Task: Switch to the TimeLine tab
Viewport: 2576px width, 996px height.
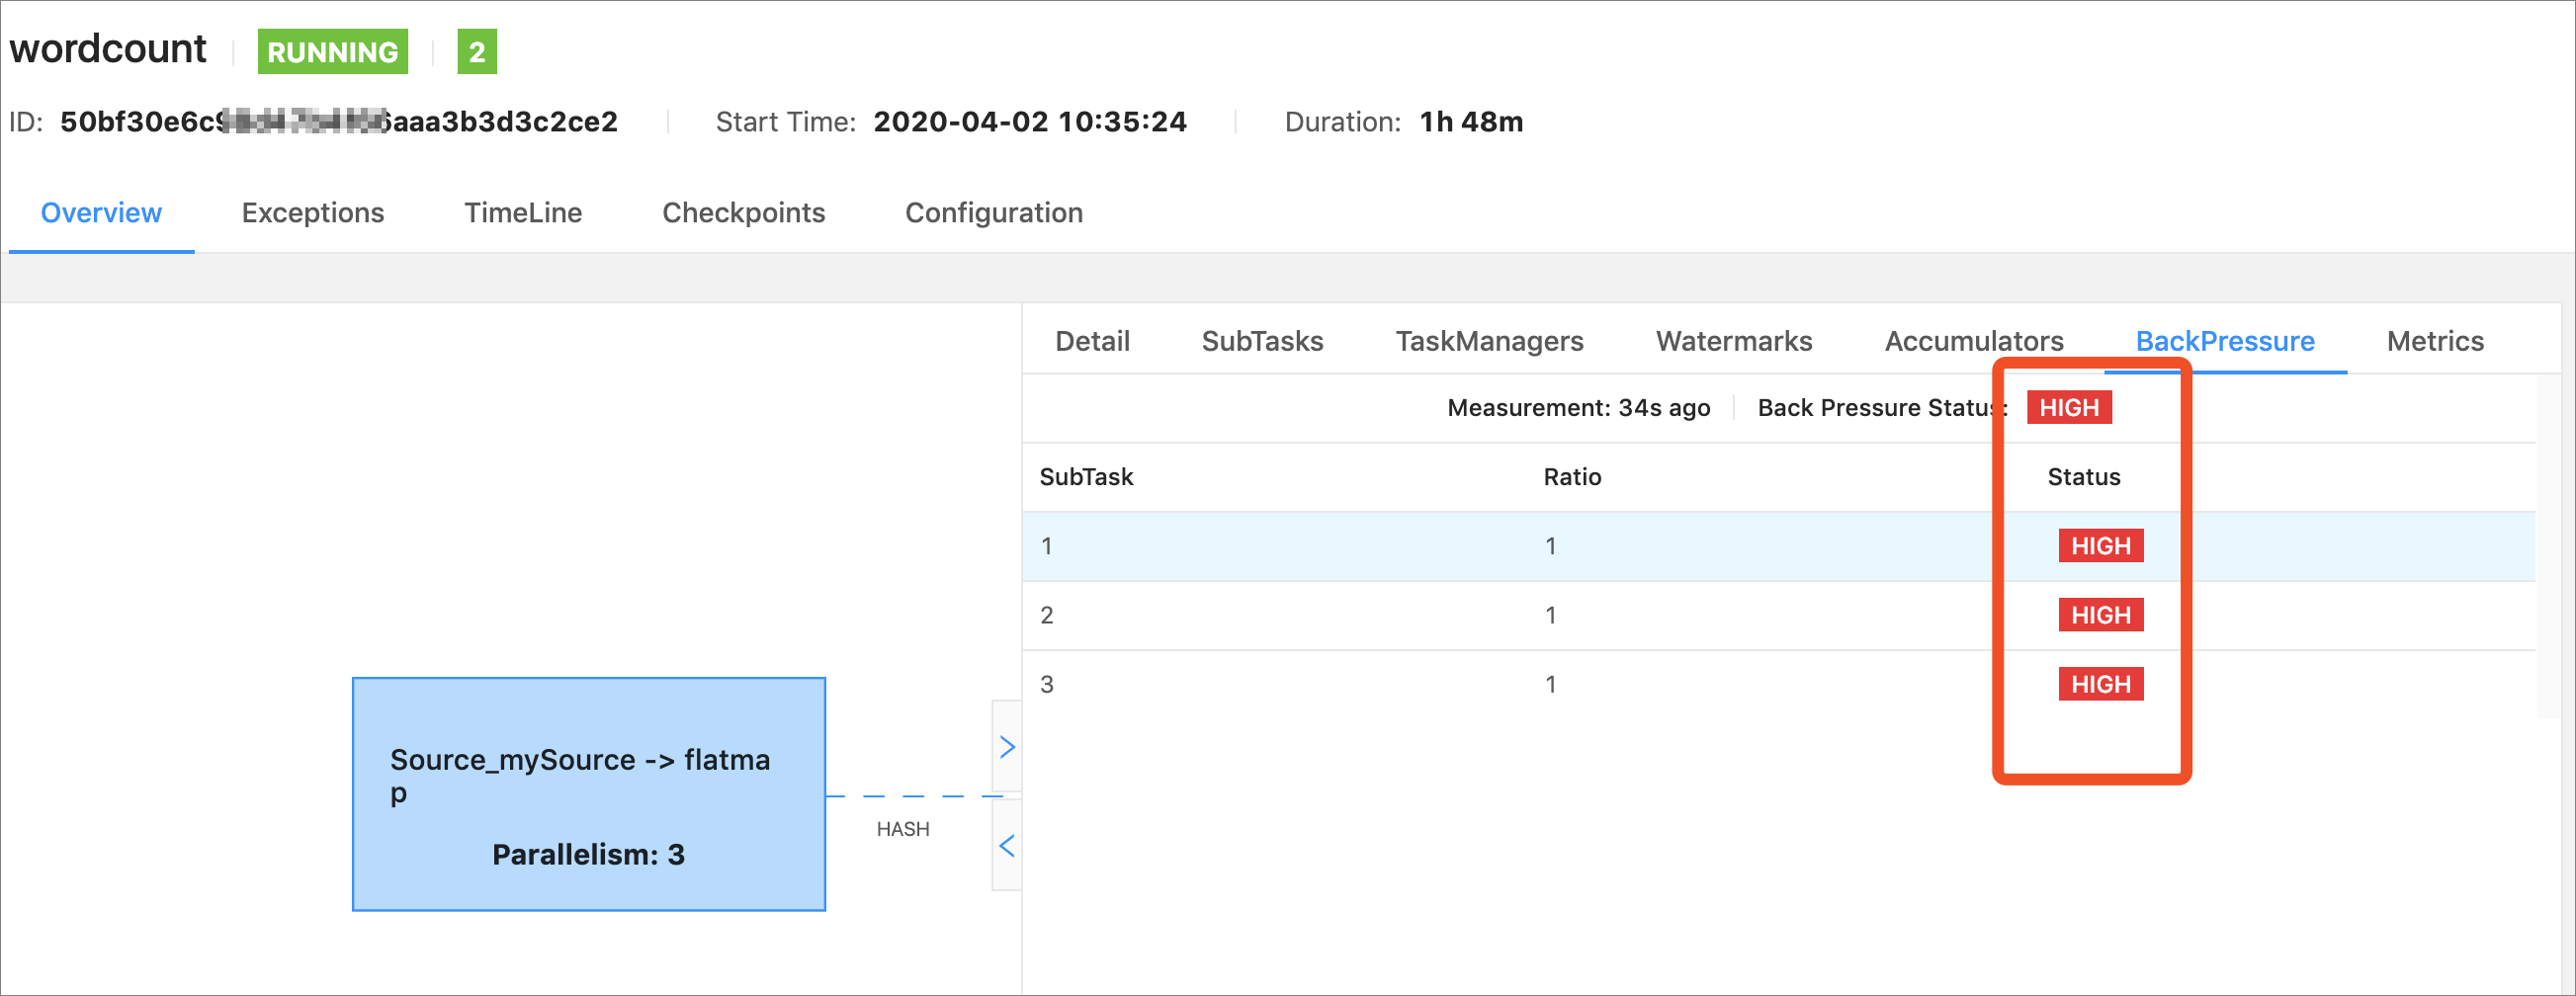Action: click(x=522, y=213)
